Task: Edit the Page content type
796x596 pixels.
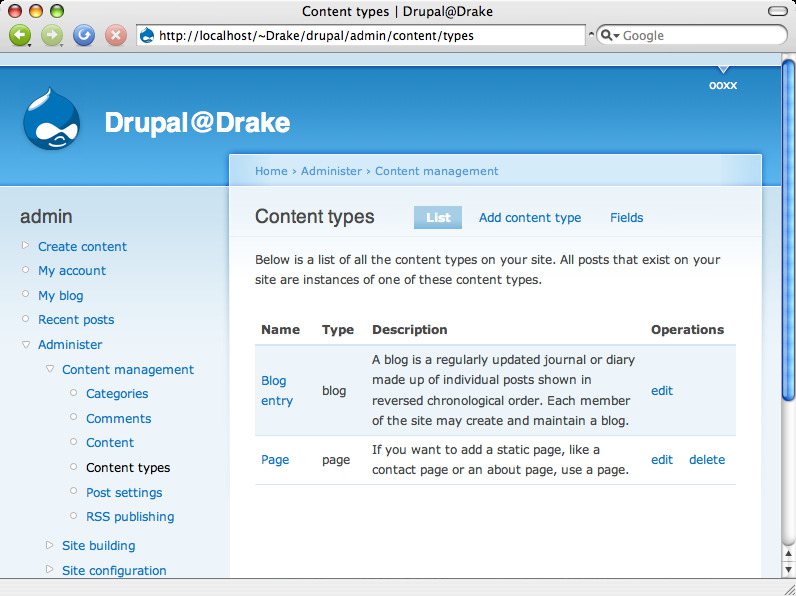Action: coord(662,459)
